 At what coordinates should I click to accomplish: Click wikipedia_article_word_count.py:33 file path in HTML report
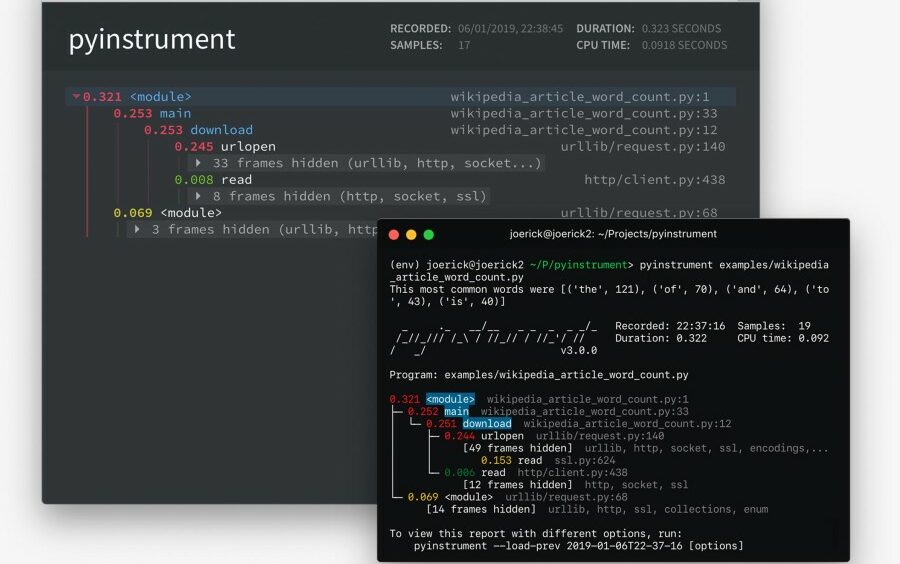pos(584,113)
